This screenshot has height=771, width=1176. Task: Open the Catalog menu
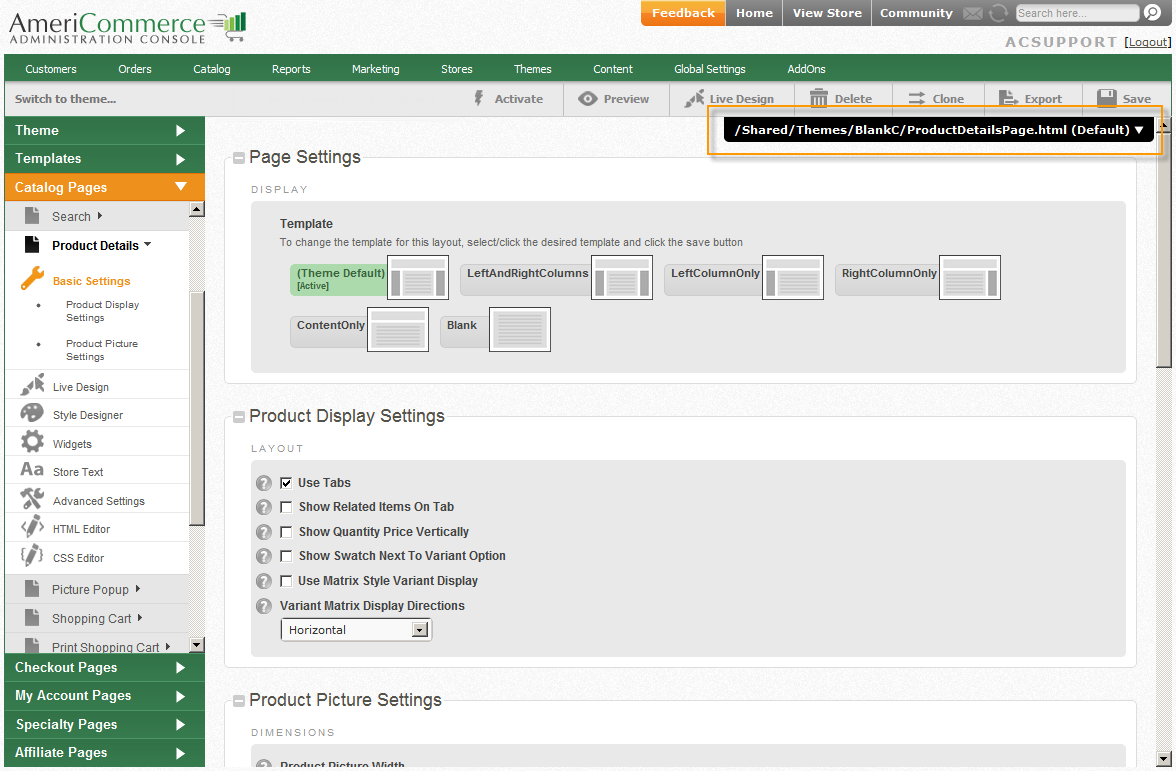[x=212, y=69]
